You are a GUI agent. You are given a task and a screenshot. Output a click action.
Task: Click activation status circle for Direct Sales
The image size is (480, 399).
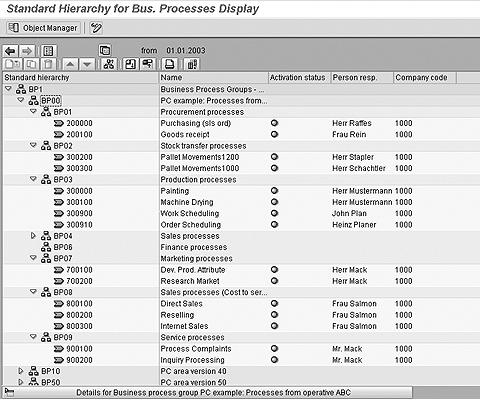(274, 303)
